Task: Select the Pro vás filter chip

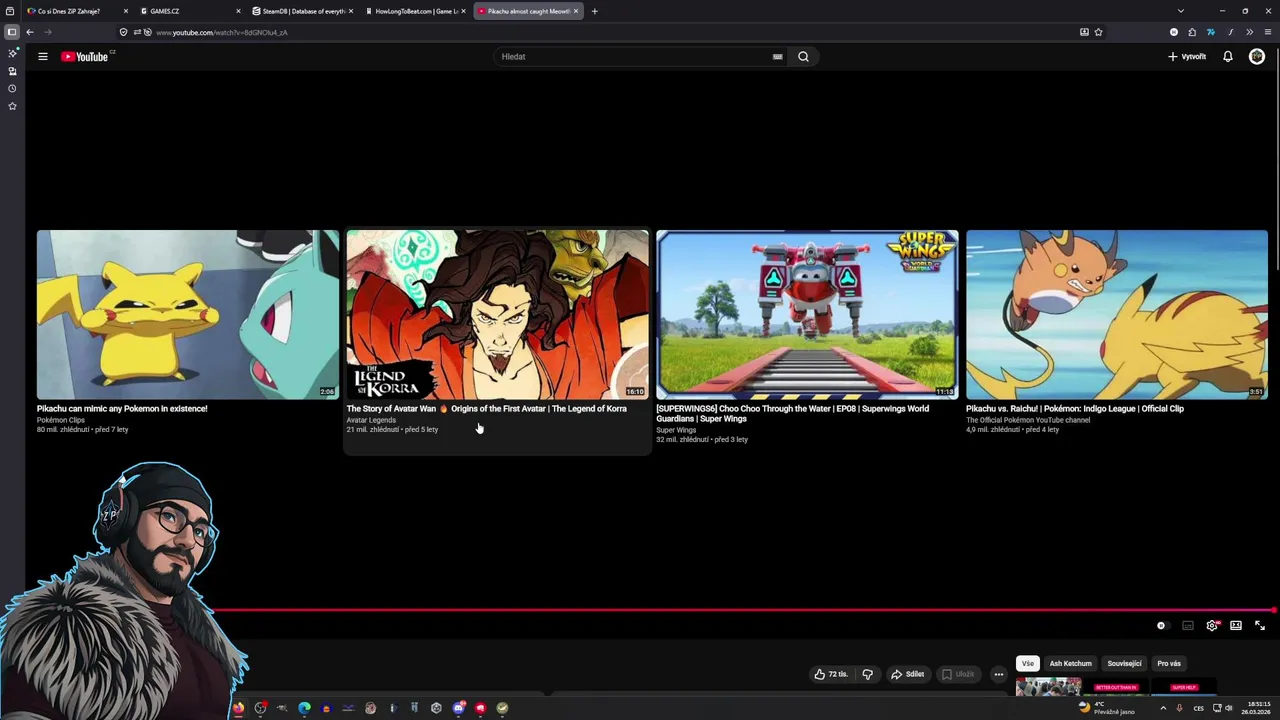Action: tap(1169, 664)
